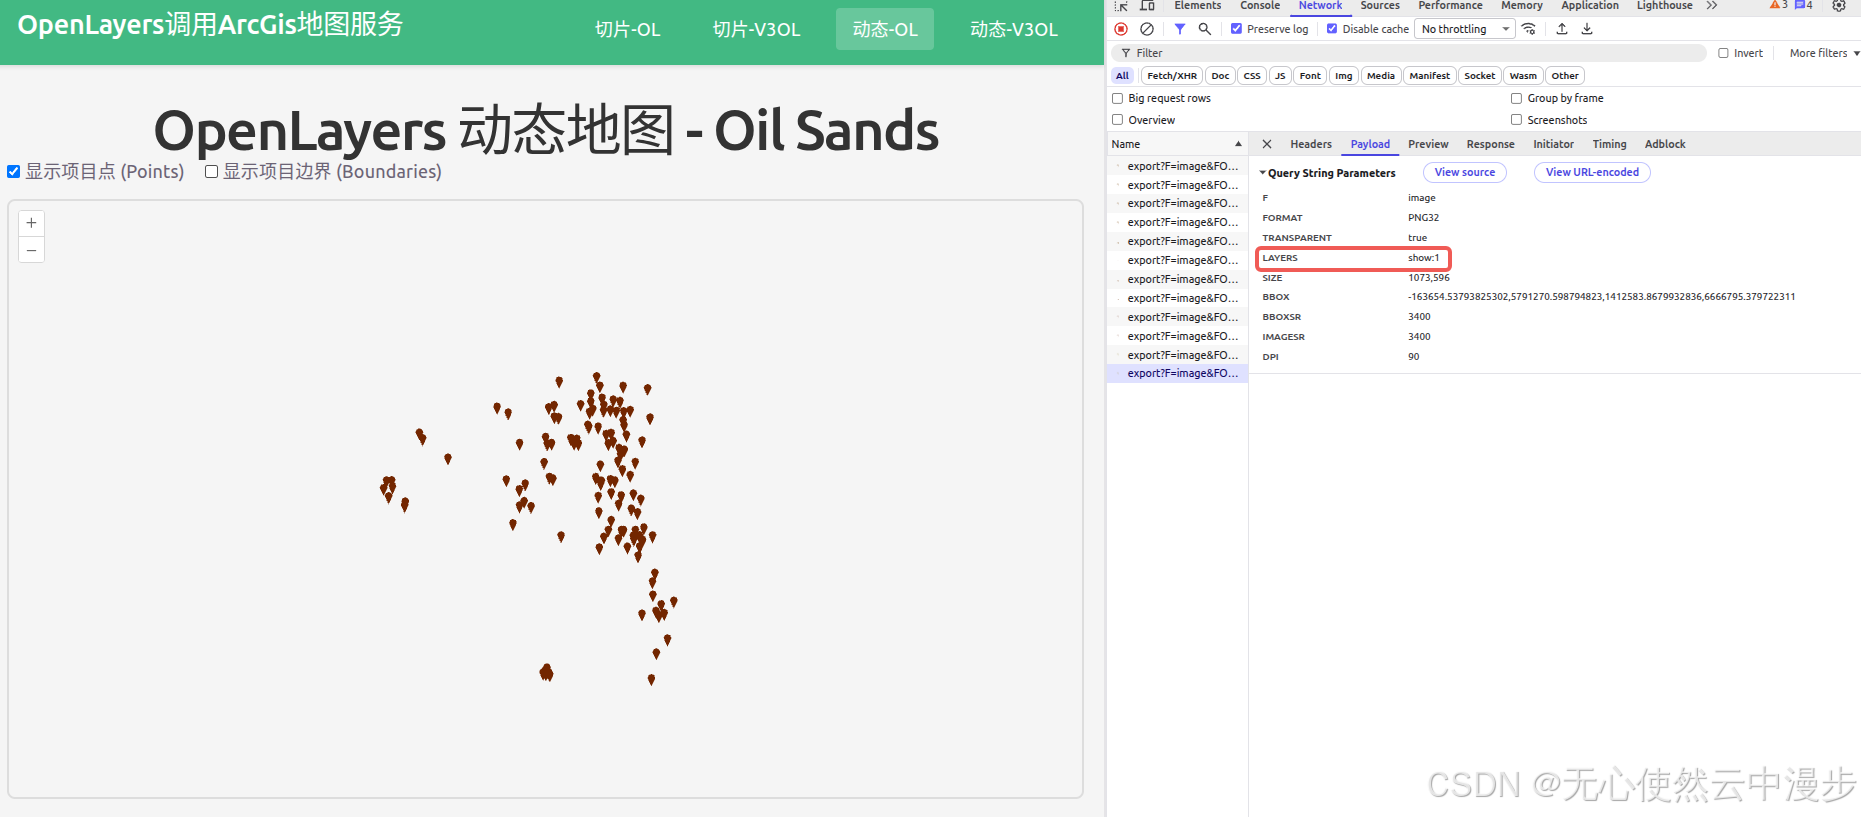
Task: Open the Response tab
Action: coord(1490,144)
